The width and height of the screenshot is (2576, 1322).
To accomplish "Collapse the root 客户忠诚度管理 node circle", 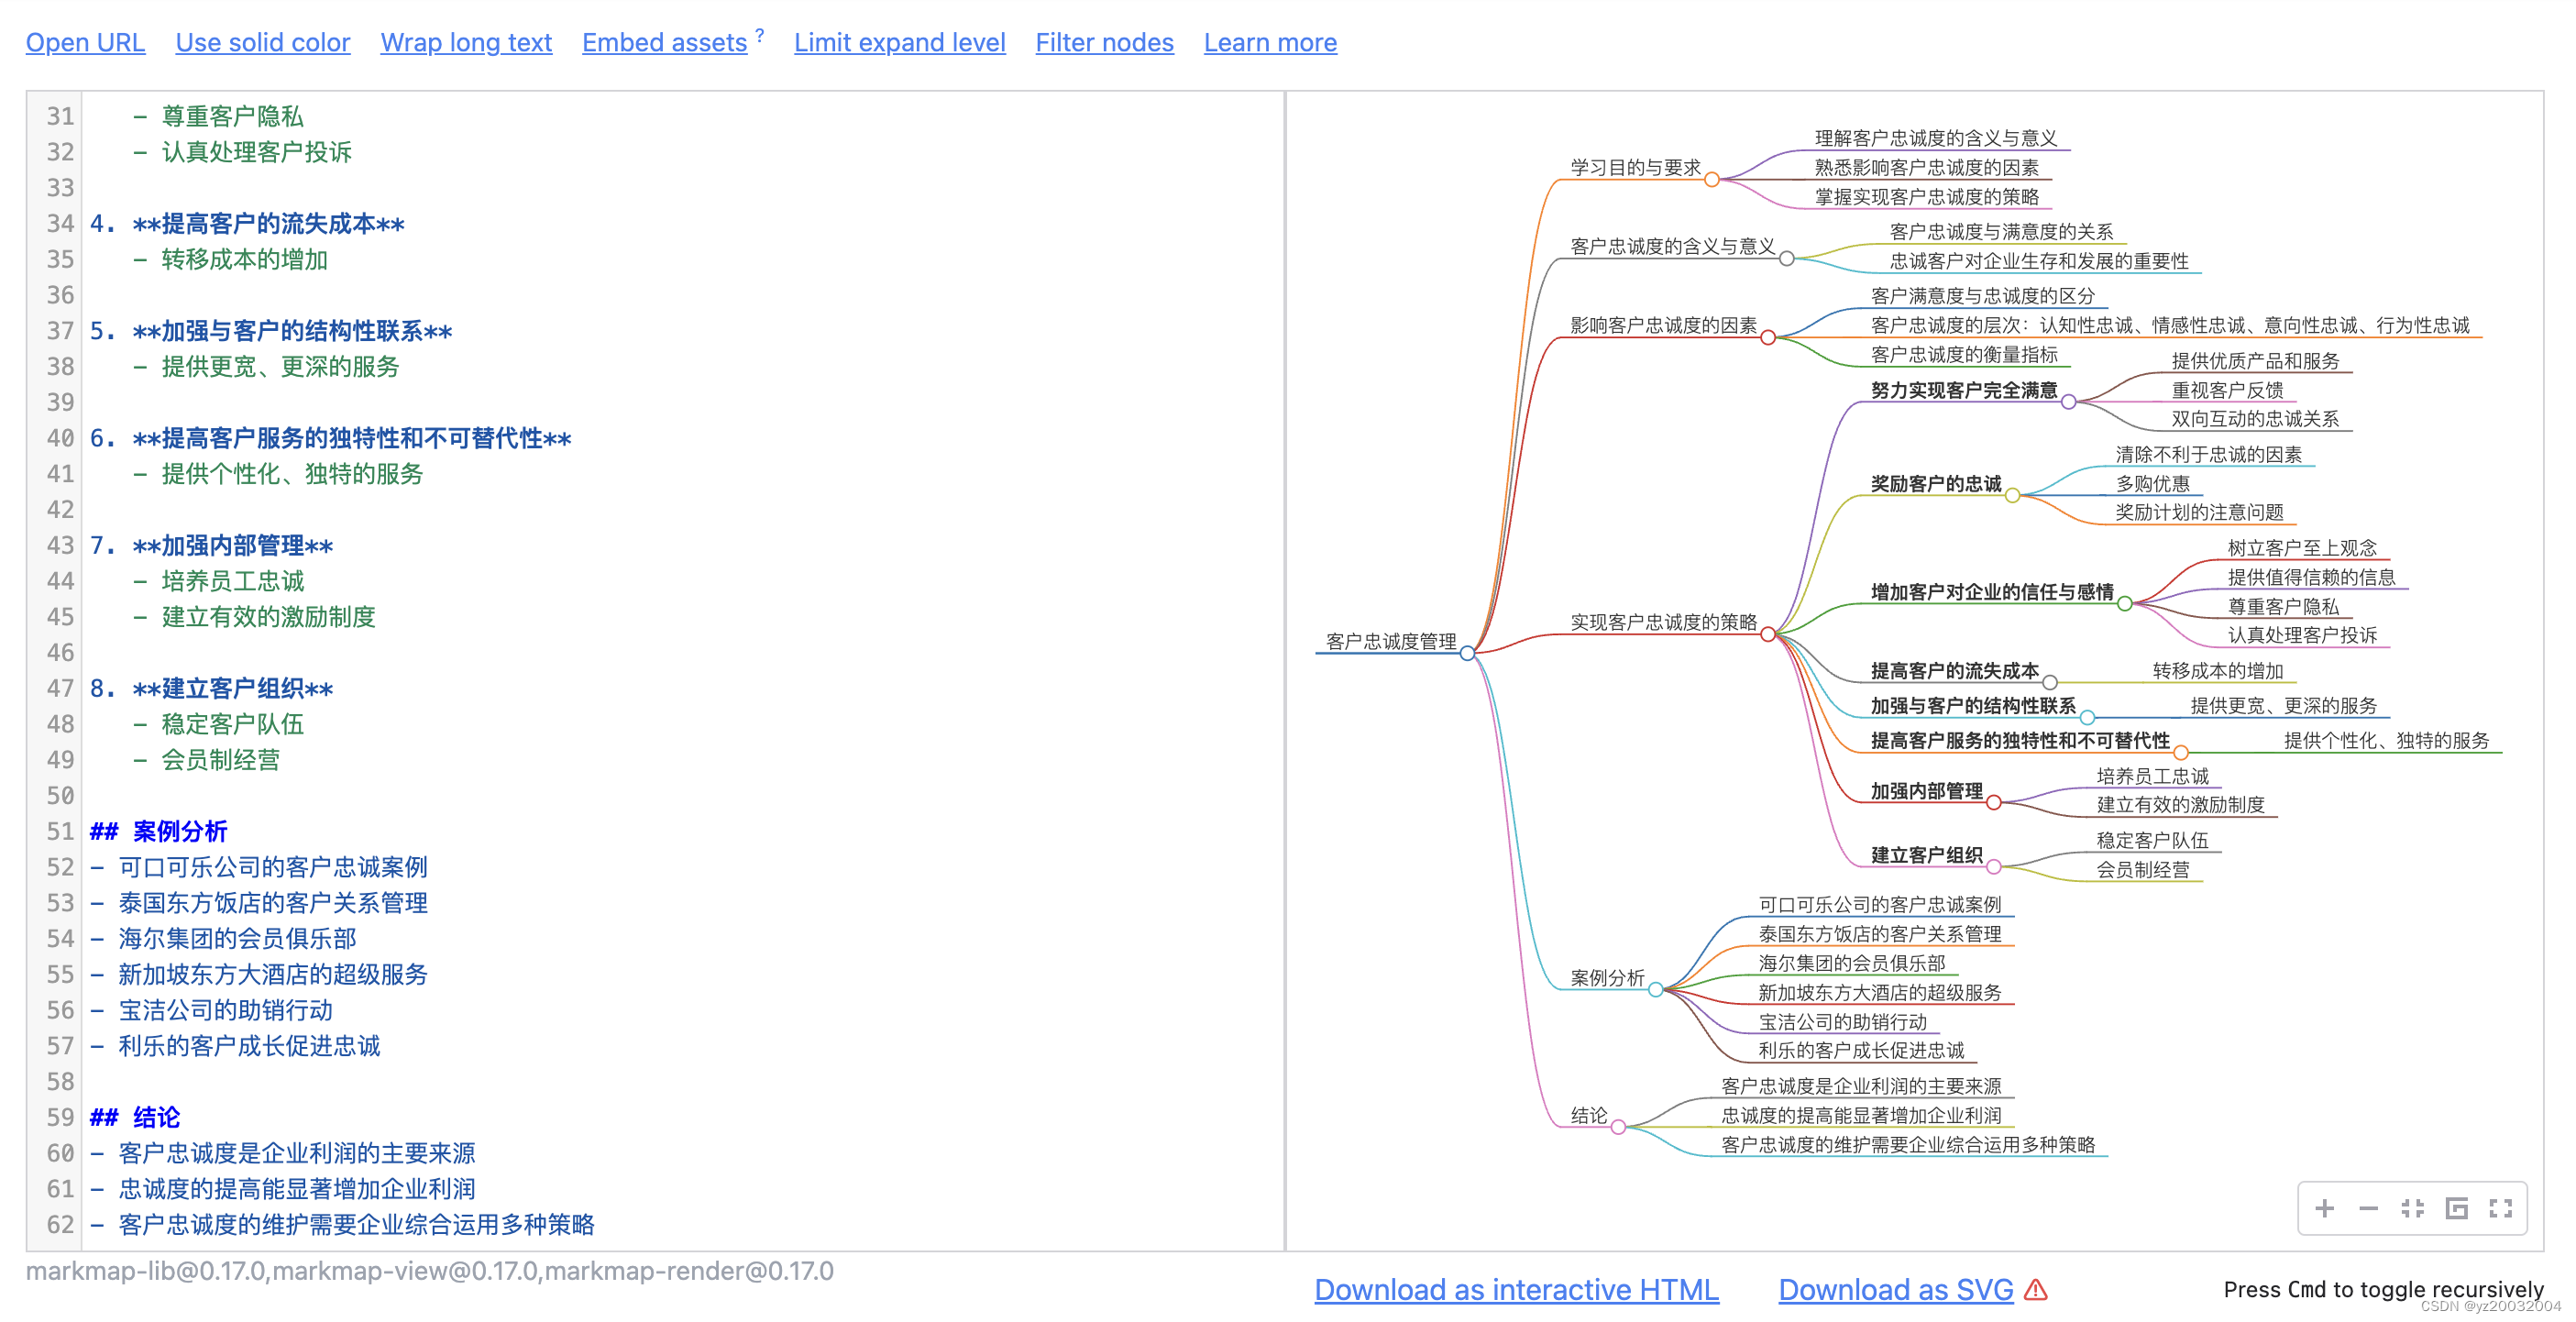I will [1466, 653].
